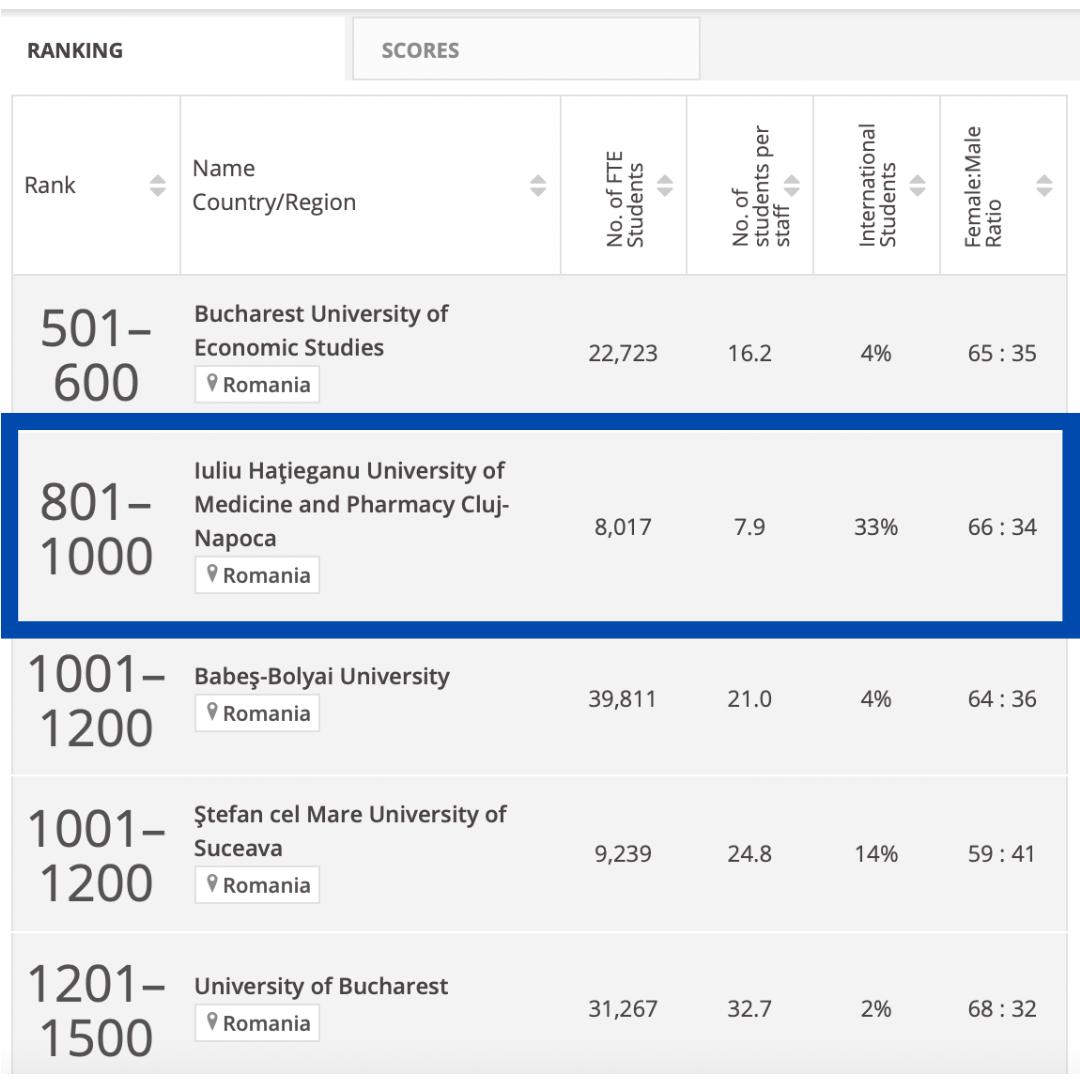Sort by No. of FTE Students arrows
The image size is (1080, 1080).
[665, 186]
